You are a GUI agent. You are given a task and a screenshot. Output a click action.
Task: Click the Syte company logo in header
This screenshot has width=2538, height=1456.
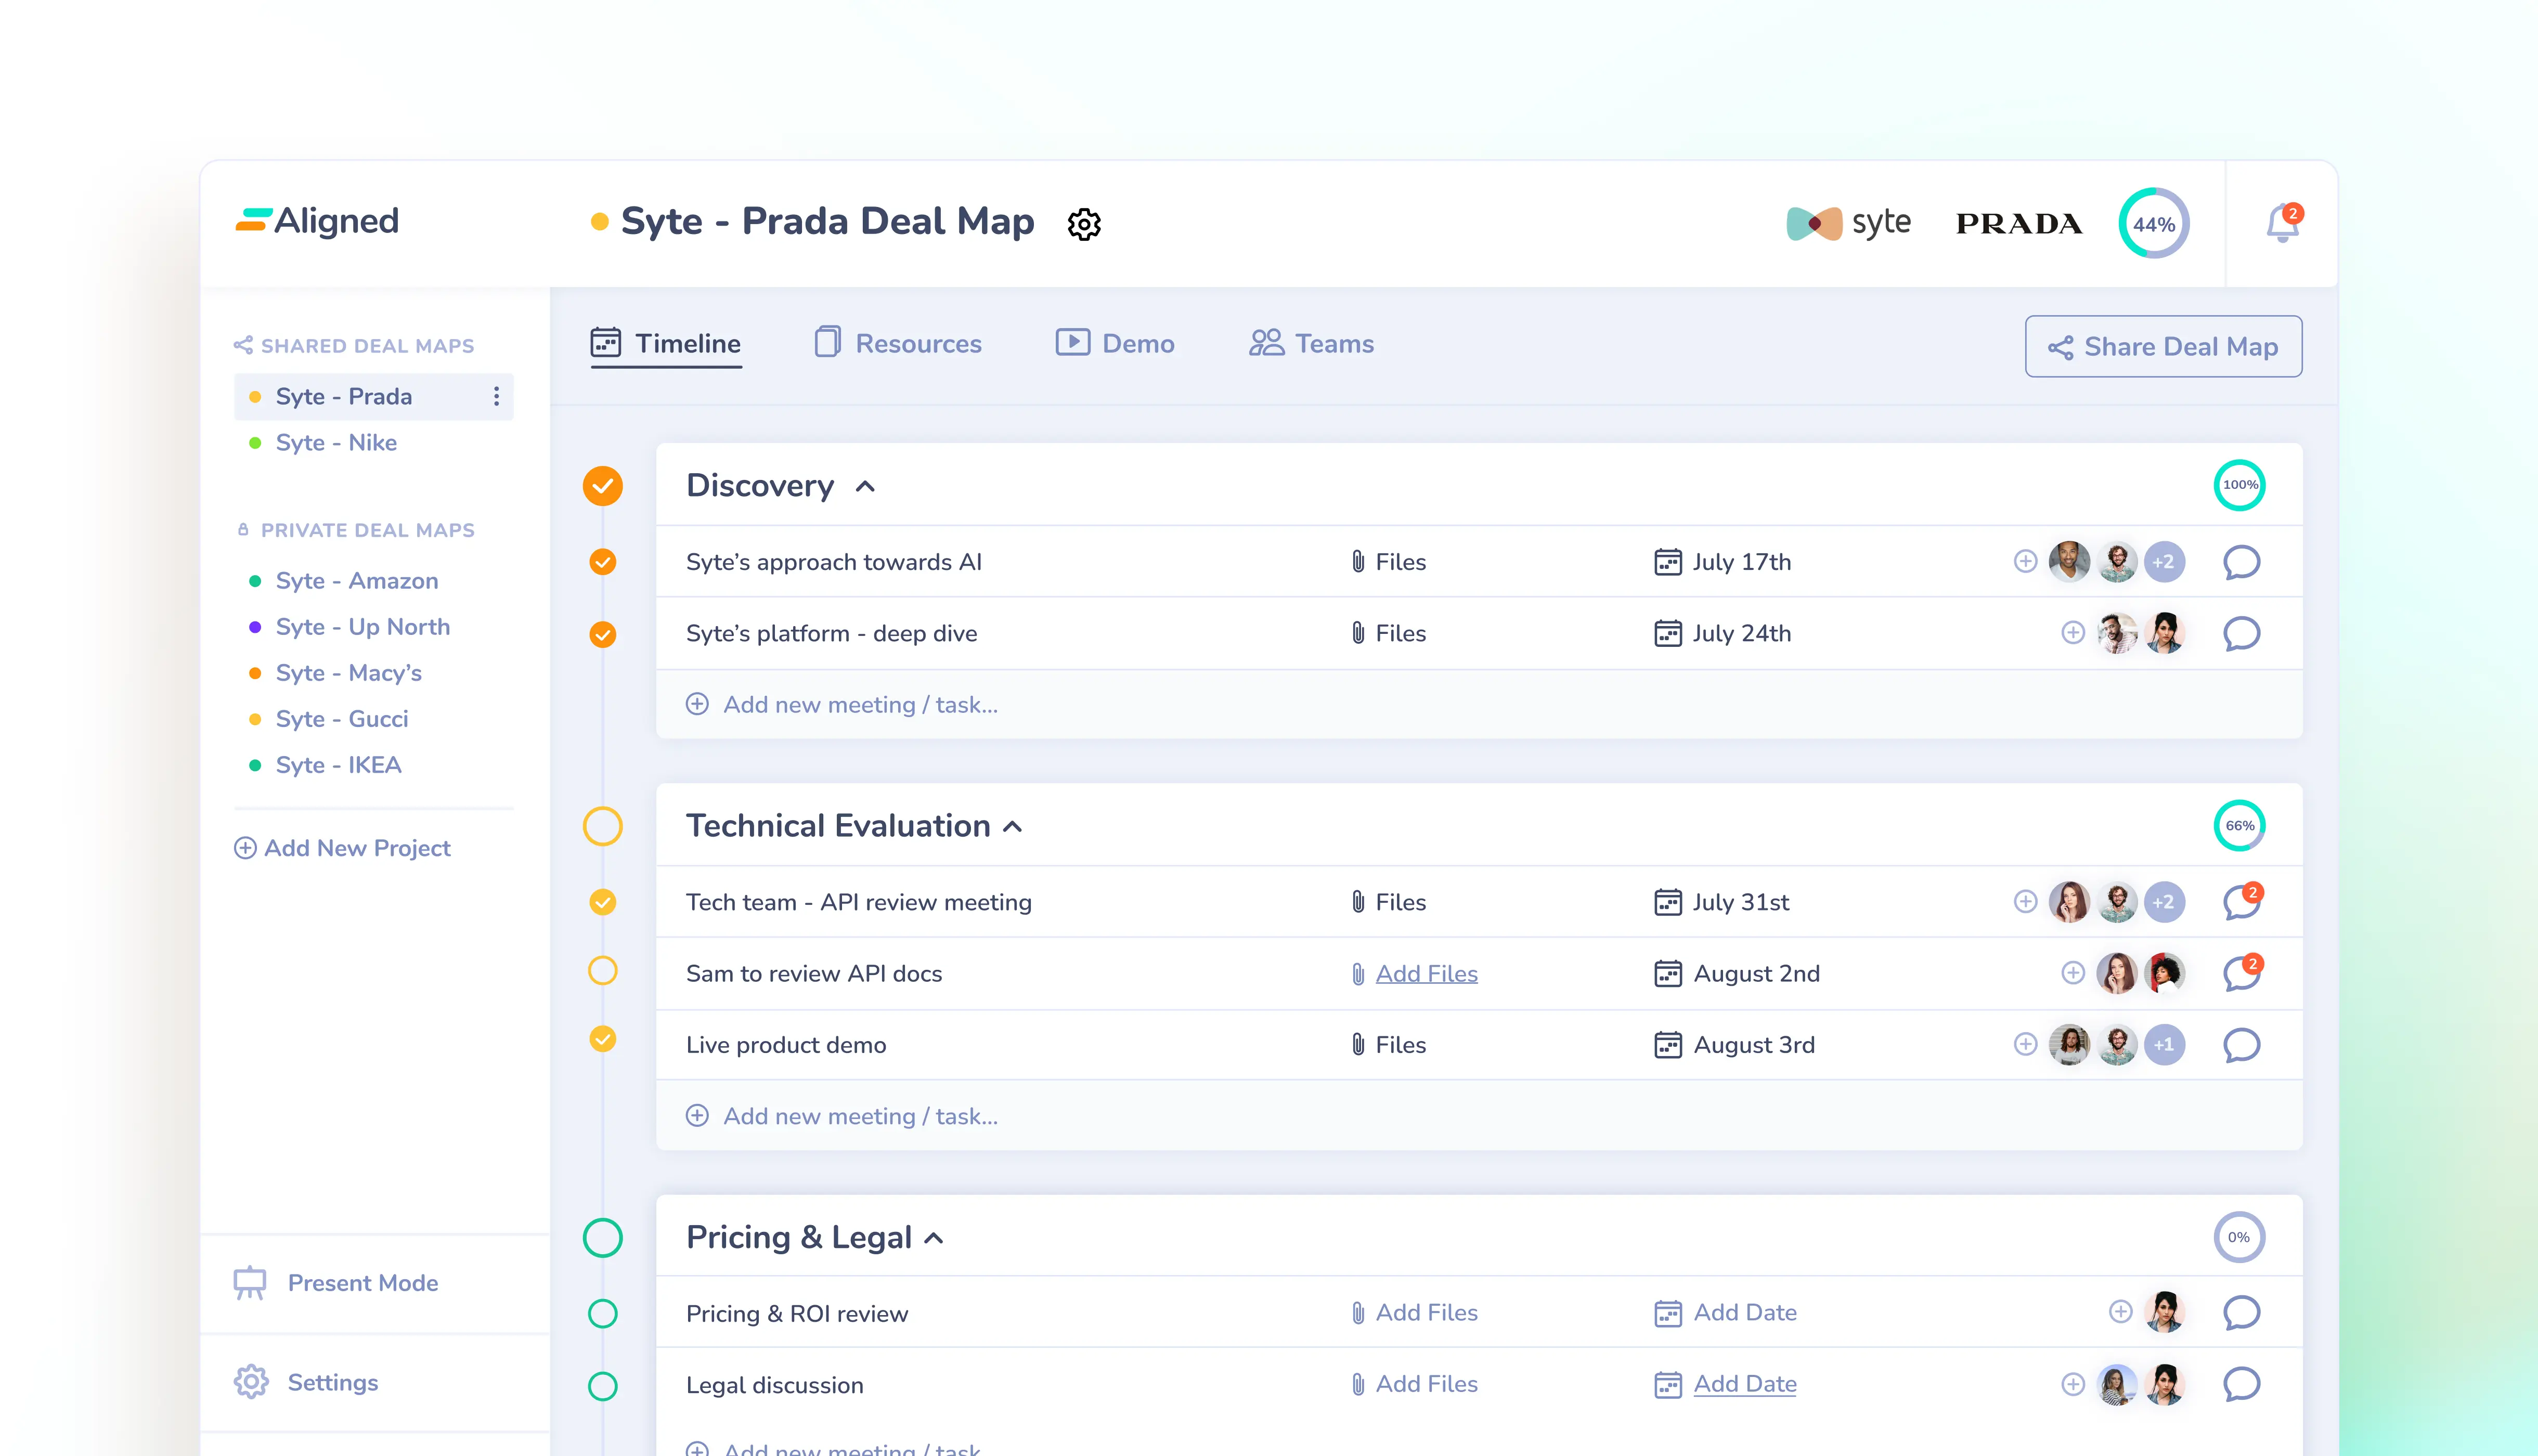click(1848, 223)
